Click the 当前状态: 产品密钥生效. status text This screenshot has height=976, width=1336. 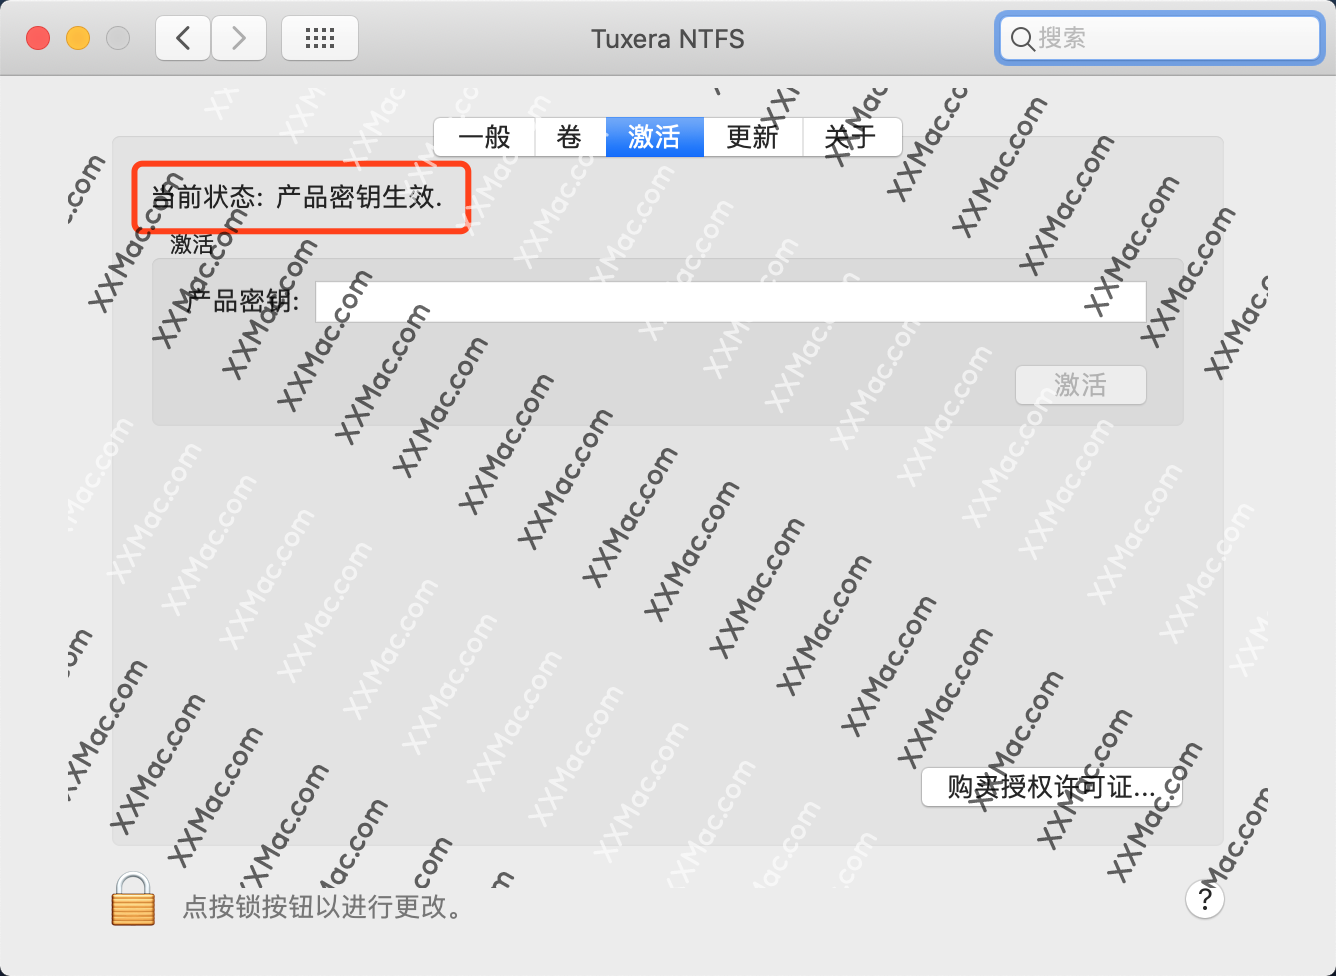pos(297,197)
